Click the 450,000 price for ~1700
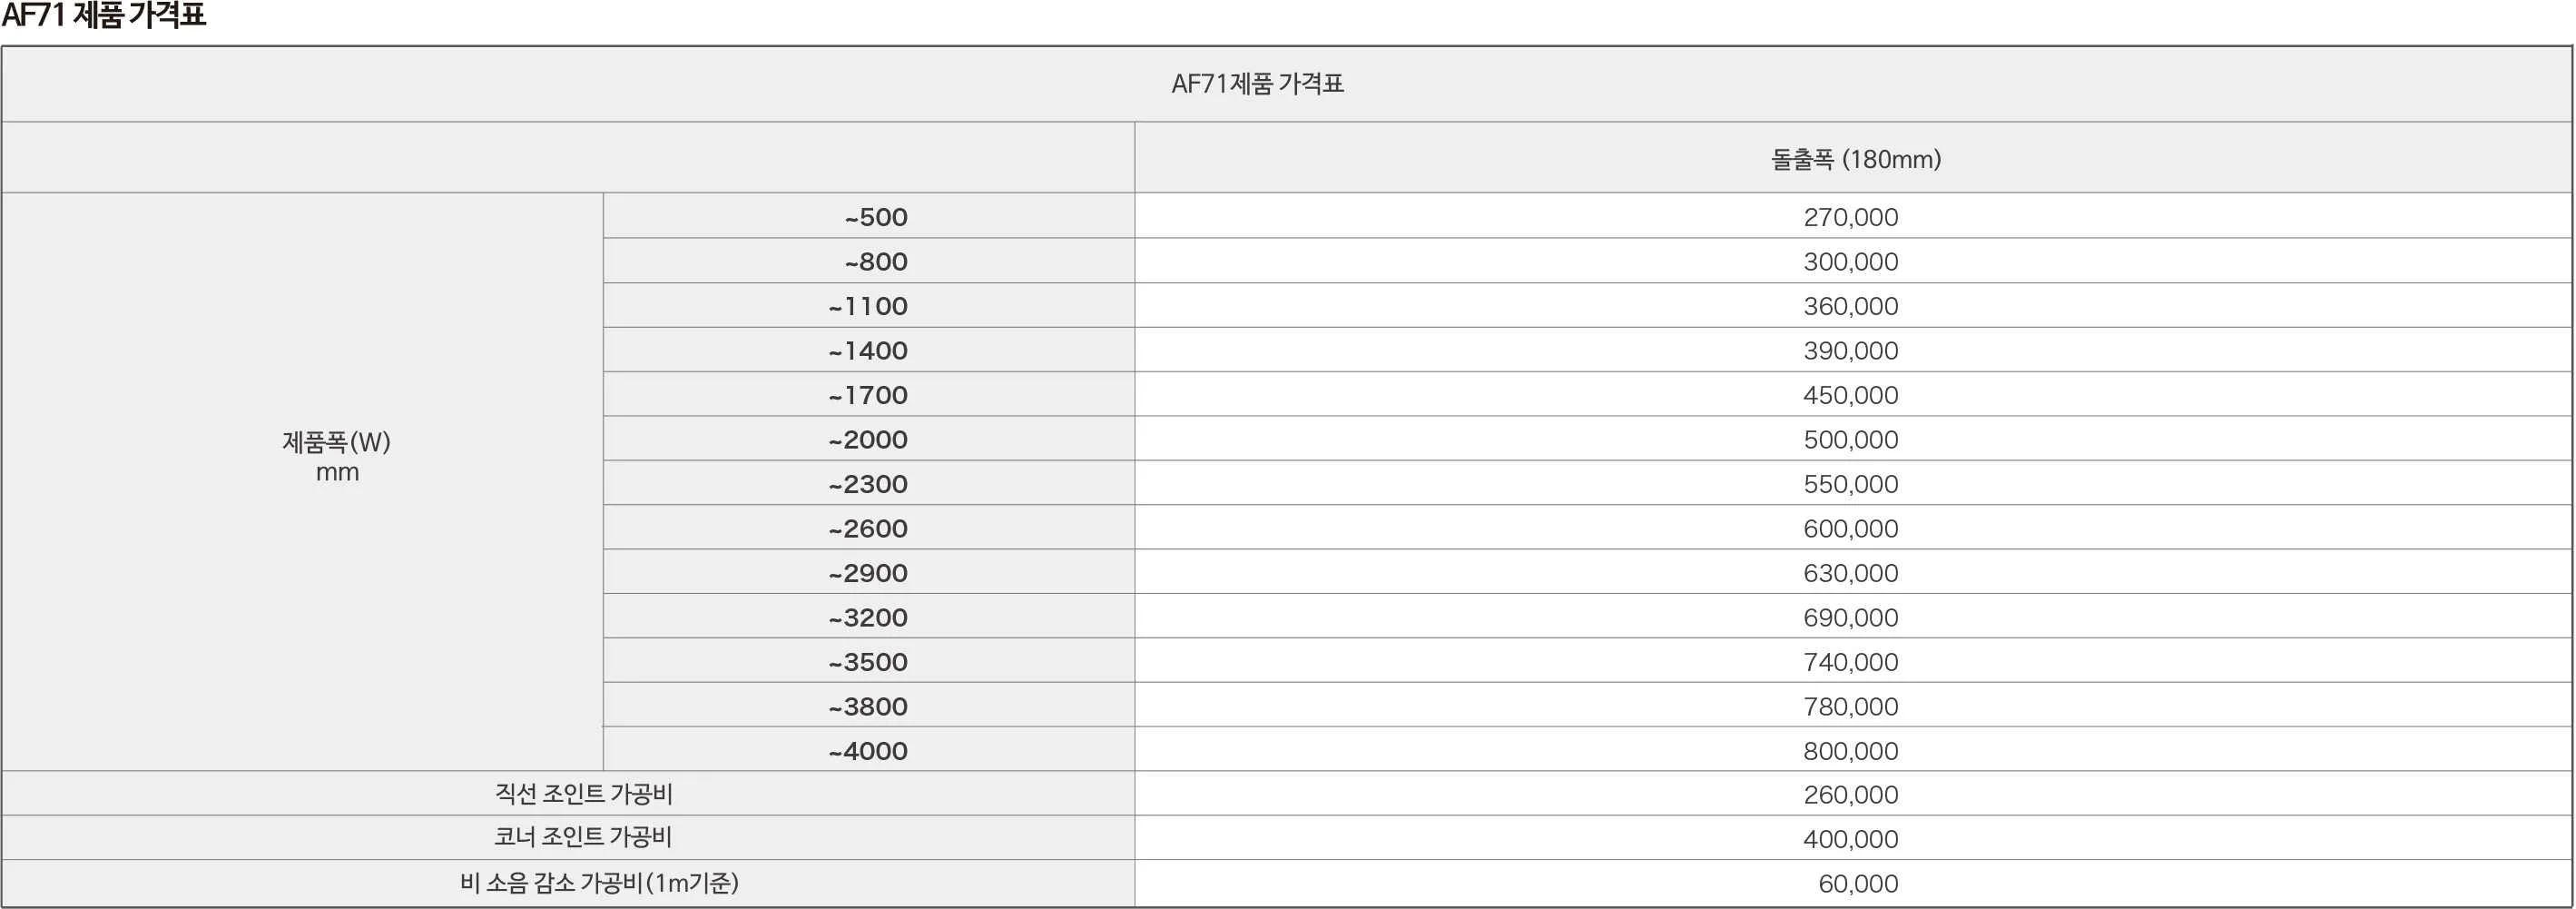Image resolution: width=2576 pixels, height=909 pixels. pos(1850,395)
